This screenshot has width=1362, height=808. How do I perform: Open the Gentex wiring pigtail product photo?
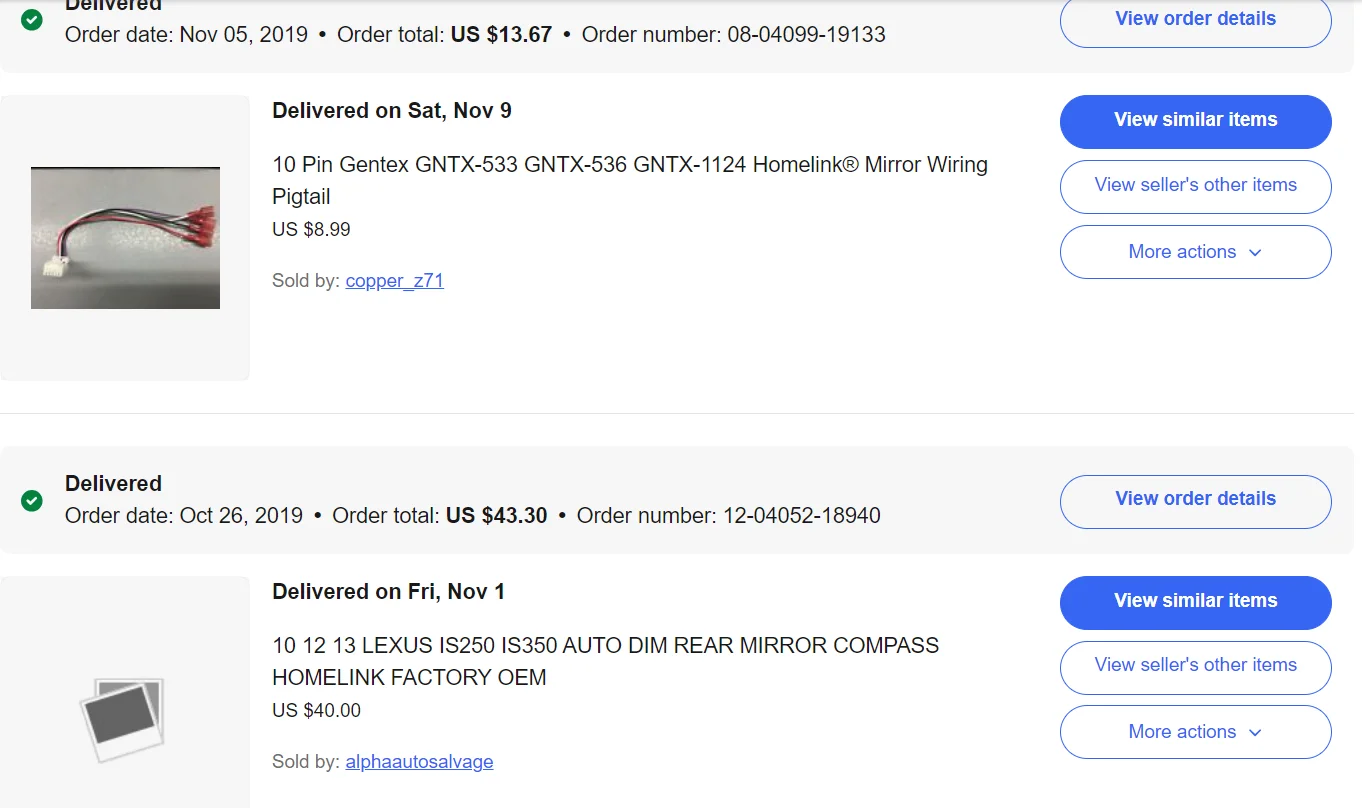click(x=125, y=238)
